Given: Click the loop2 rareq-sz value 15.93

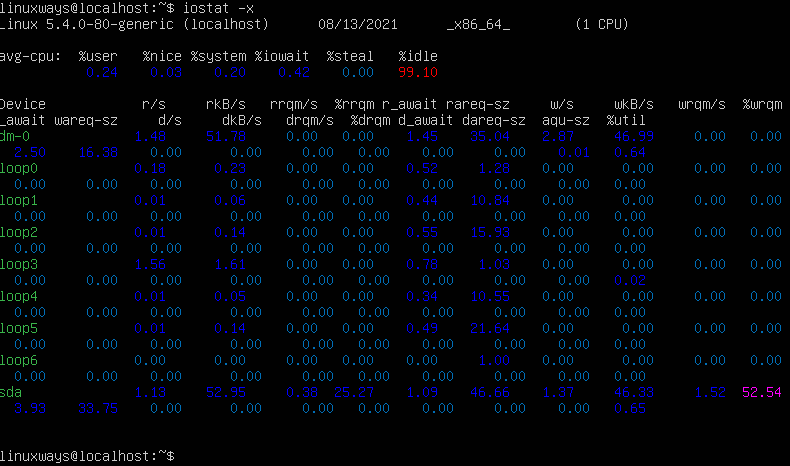Looking at the screenshot, I should [490, 233].
